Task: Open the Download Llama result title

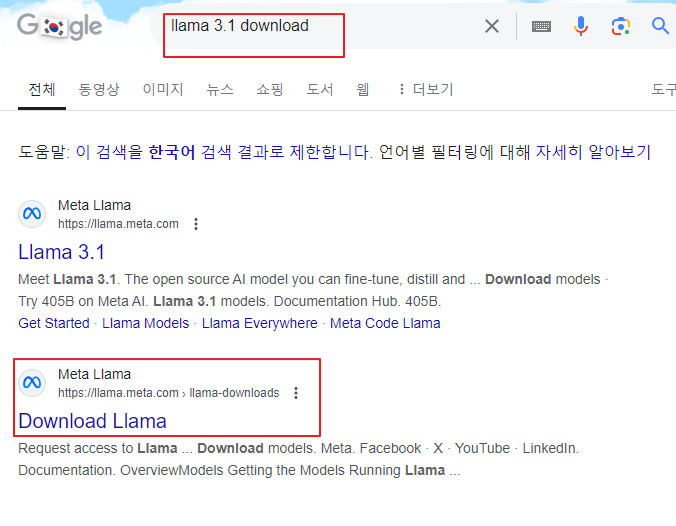Action: (92, 421)
